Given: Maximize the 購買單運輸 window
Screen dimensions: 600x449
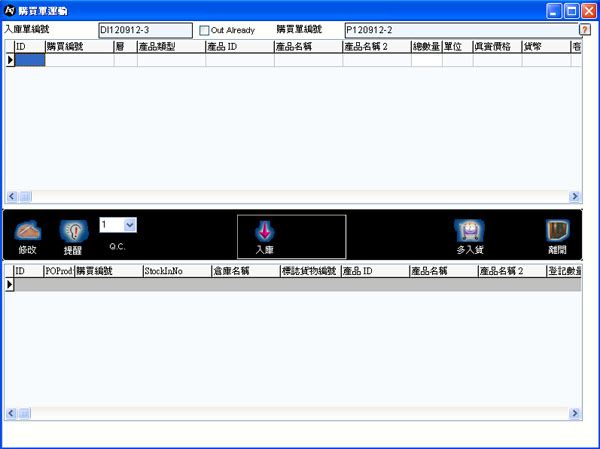Looking at the screenshot, I should 572,11.
